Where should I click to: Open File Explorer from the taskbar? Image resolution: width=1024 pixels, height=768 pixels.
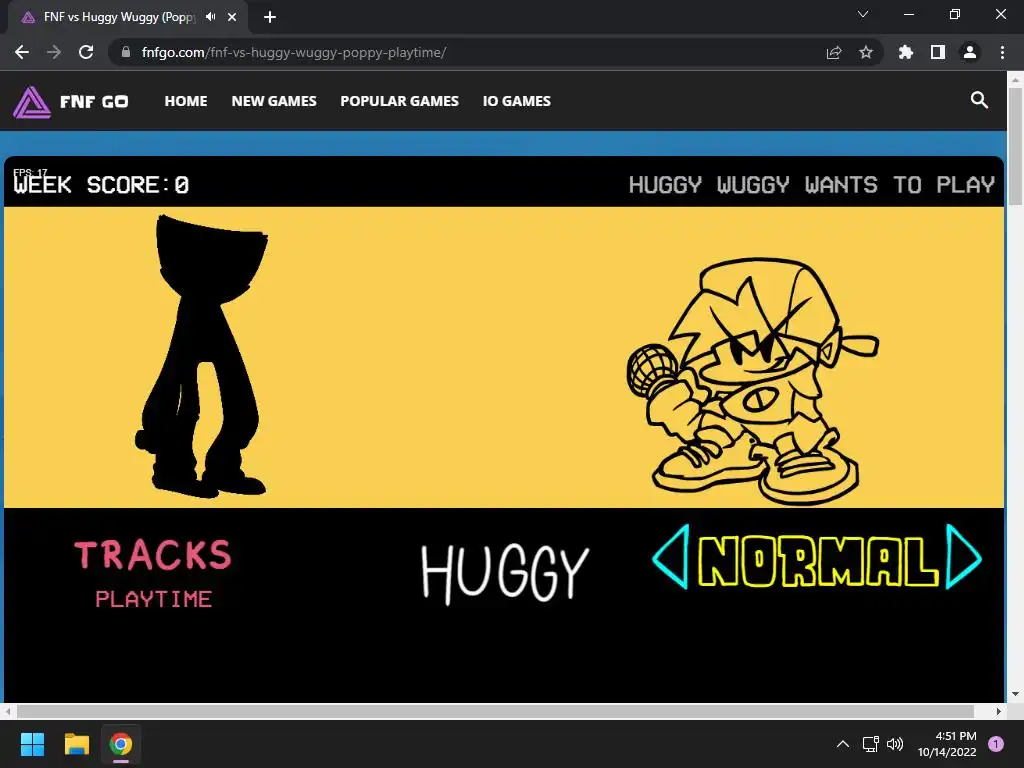click(x=76, y=744)
